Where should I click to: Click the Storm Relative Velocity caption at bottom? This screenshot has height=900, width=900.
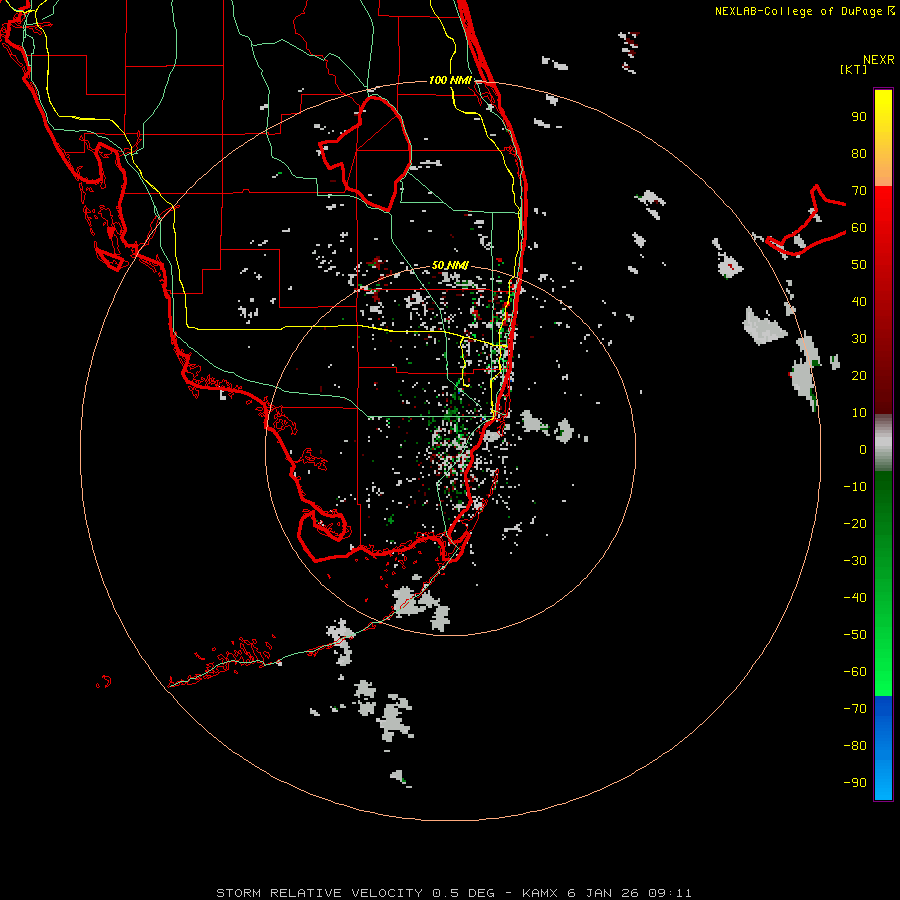point(453,893)
